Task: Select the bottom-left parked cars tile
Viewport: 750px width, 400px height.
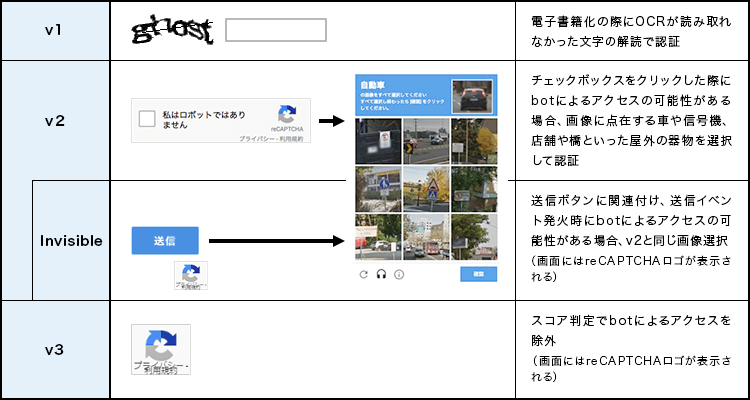Action: [378, 236]
